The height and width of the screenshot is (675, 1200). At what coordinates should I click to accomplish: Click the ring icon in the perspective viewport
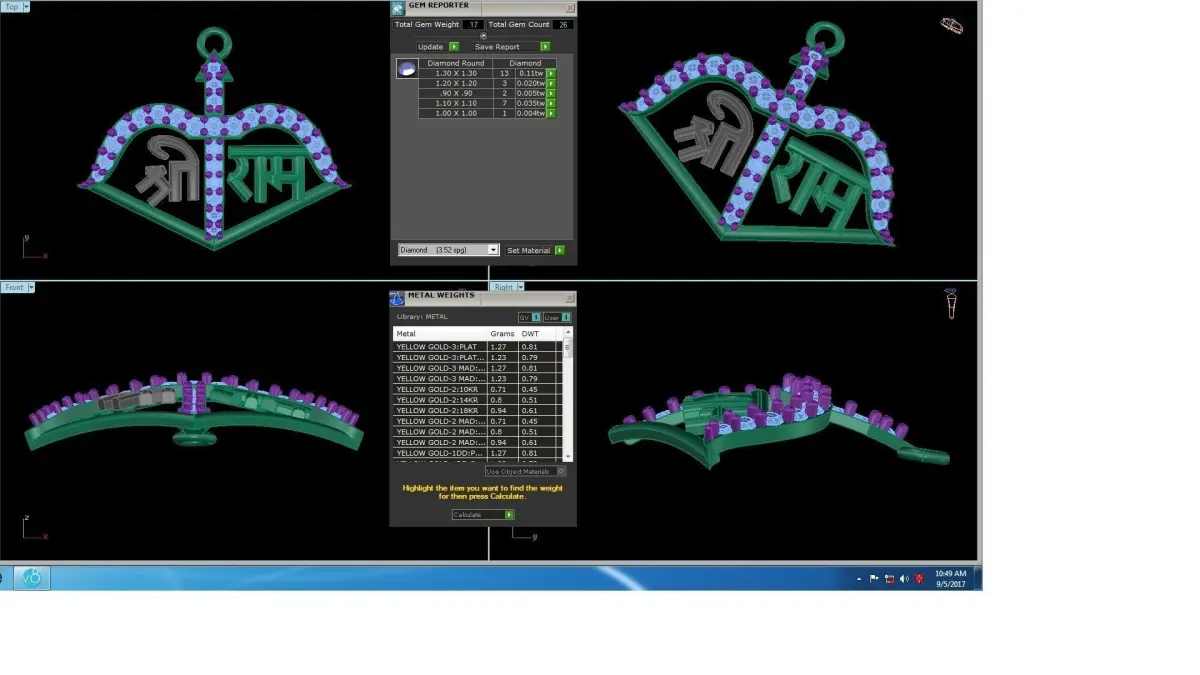click(x=952, y=26)
